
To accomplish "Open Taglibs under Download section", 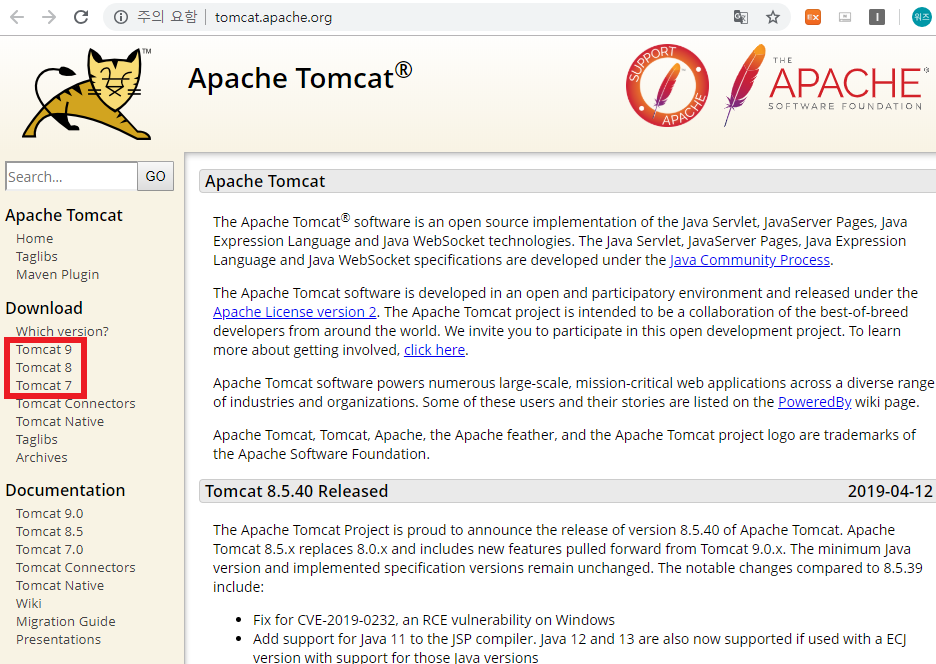I will (x=36, y=439).
